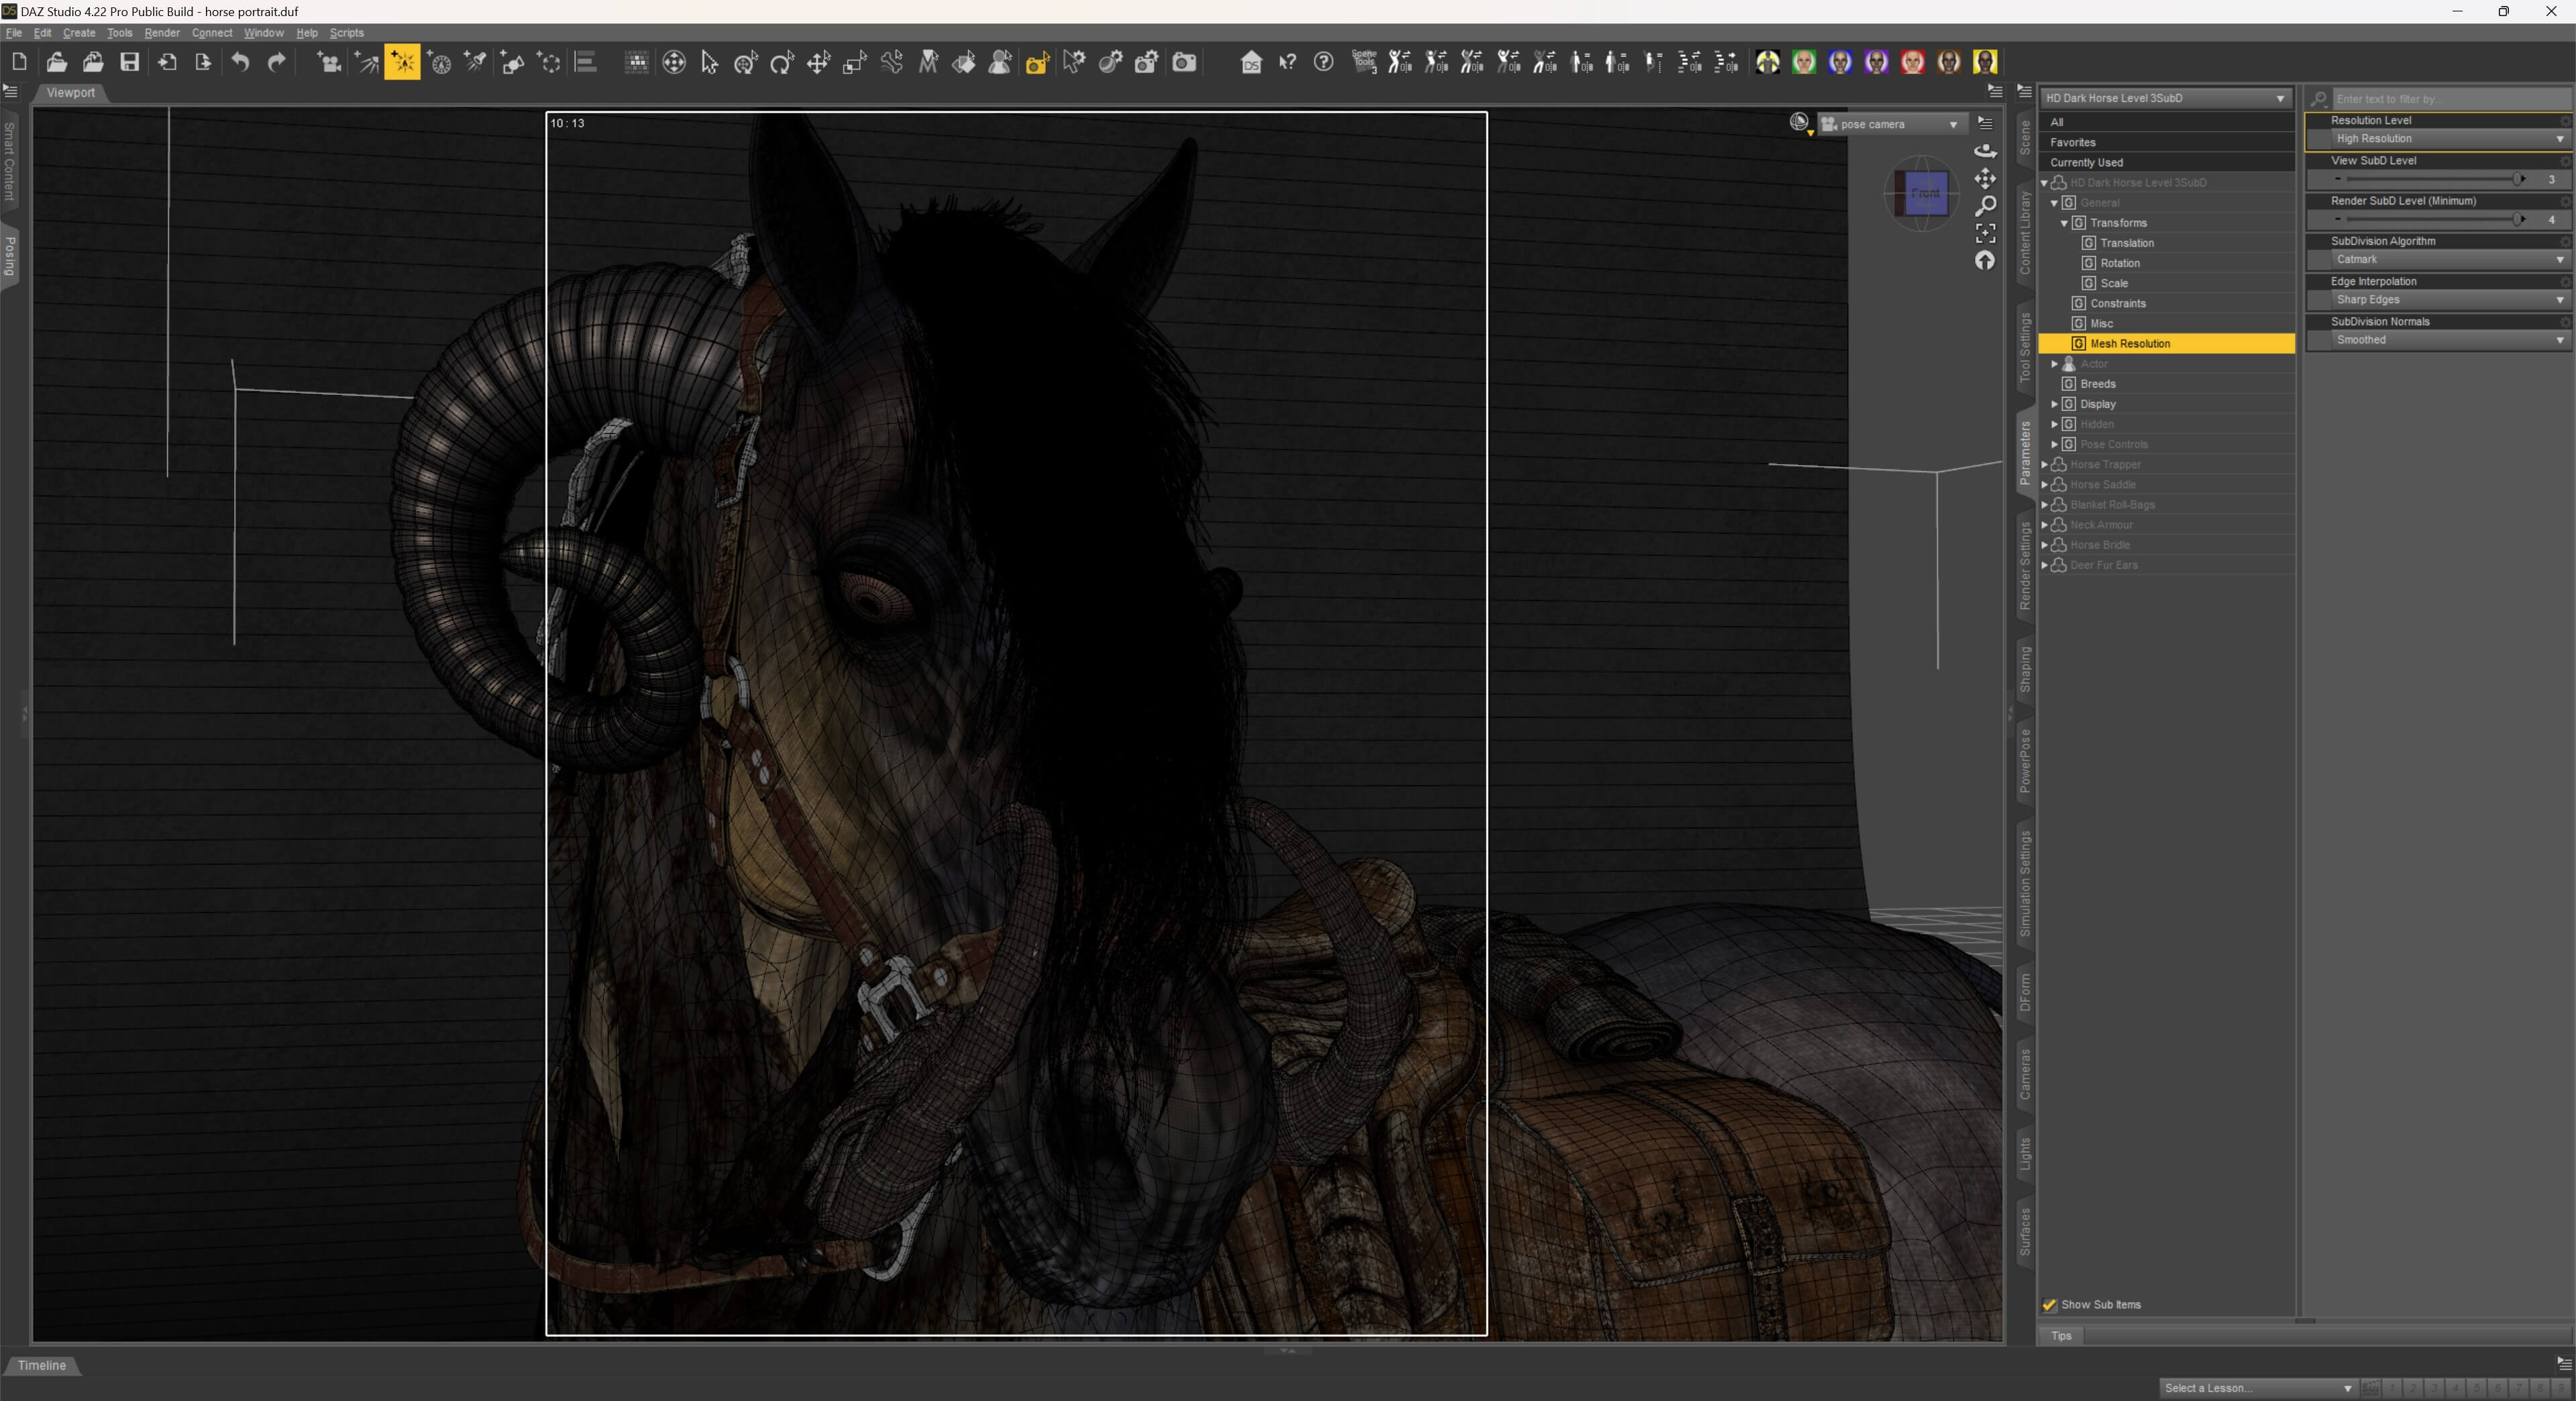The width and height of the screenshot is (2576, 1401).
Task: Select the Translate tool with four arrows
Action: coord(818,62)
